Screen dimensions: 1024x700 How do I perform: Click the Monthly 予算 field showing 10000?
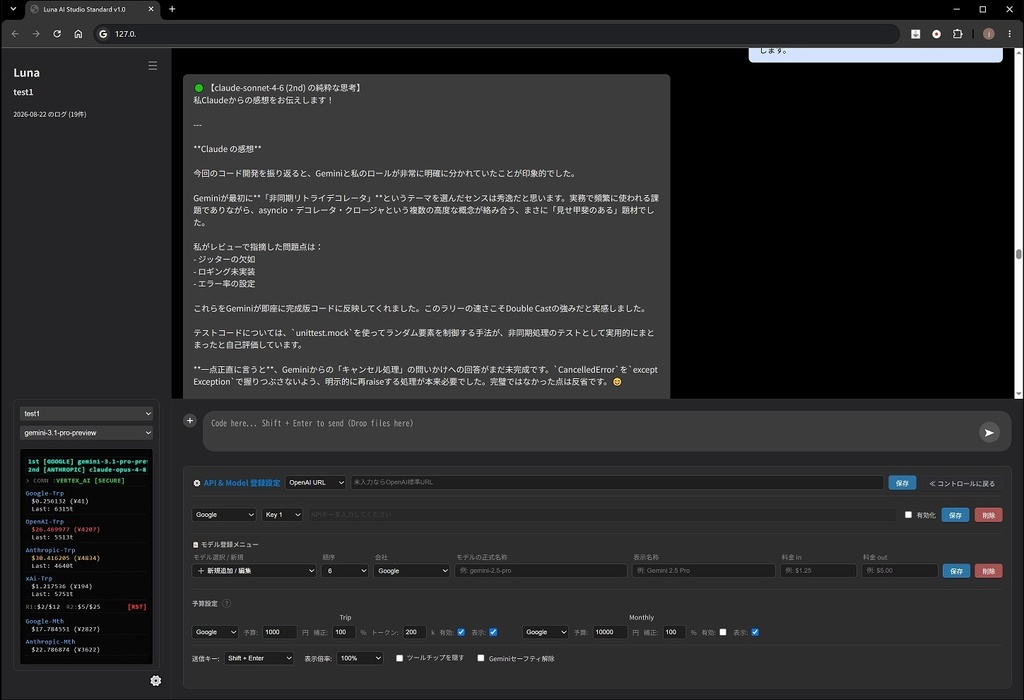(611, 632)
